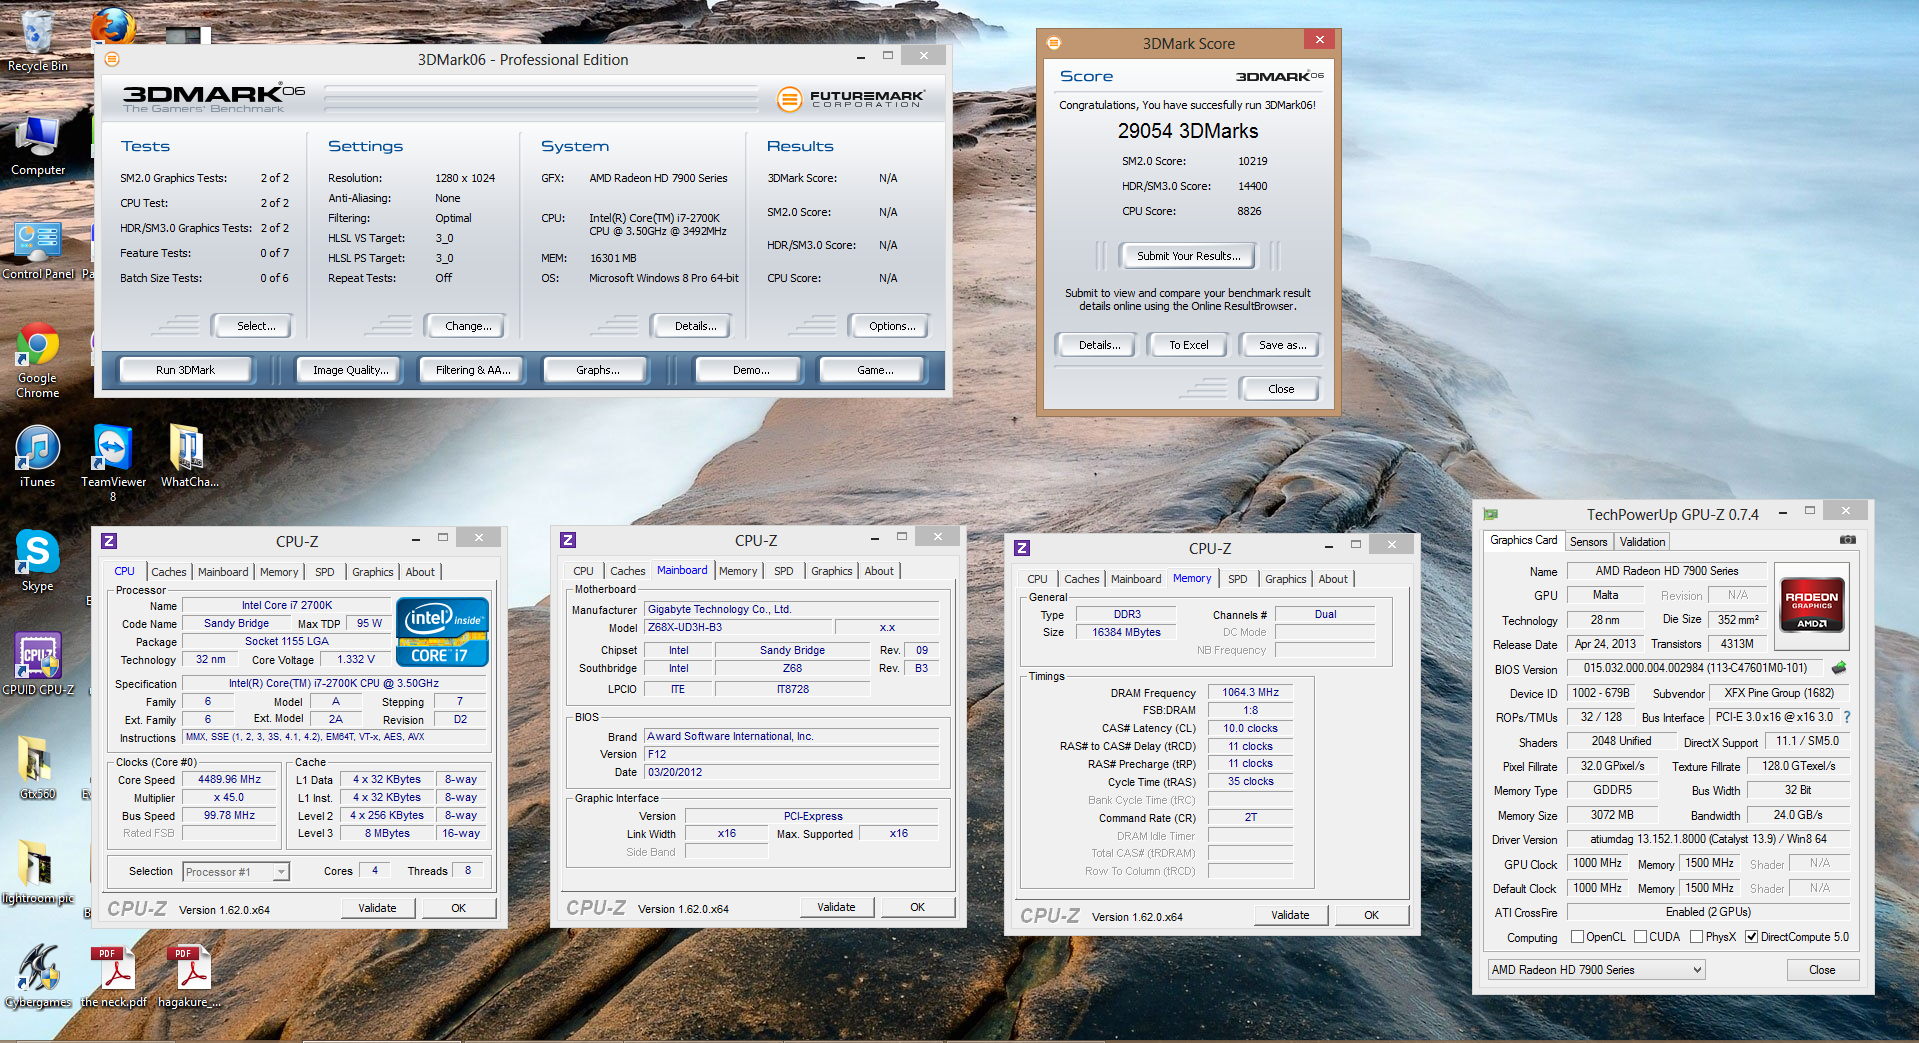Click Validate in CPU-Z Memory window
Image resolution: width=1919 pixels, height=1043 pixels.
click(x=1290, y=915)
